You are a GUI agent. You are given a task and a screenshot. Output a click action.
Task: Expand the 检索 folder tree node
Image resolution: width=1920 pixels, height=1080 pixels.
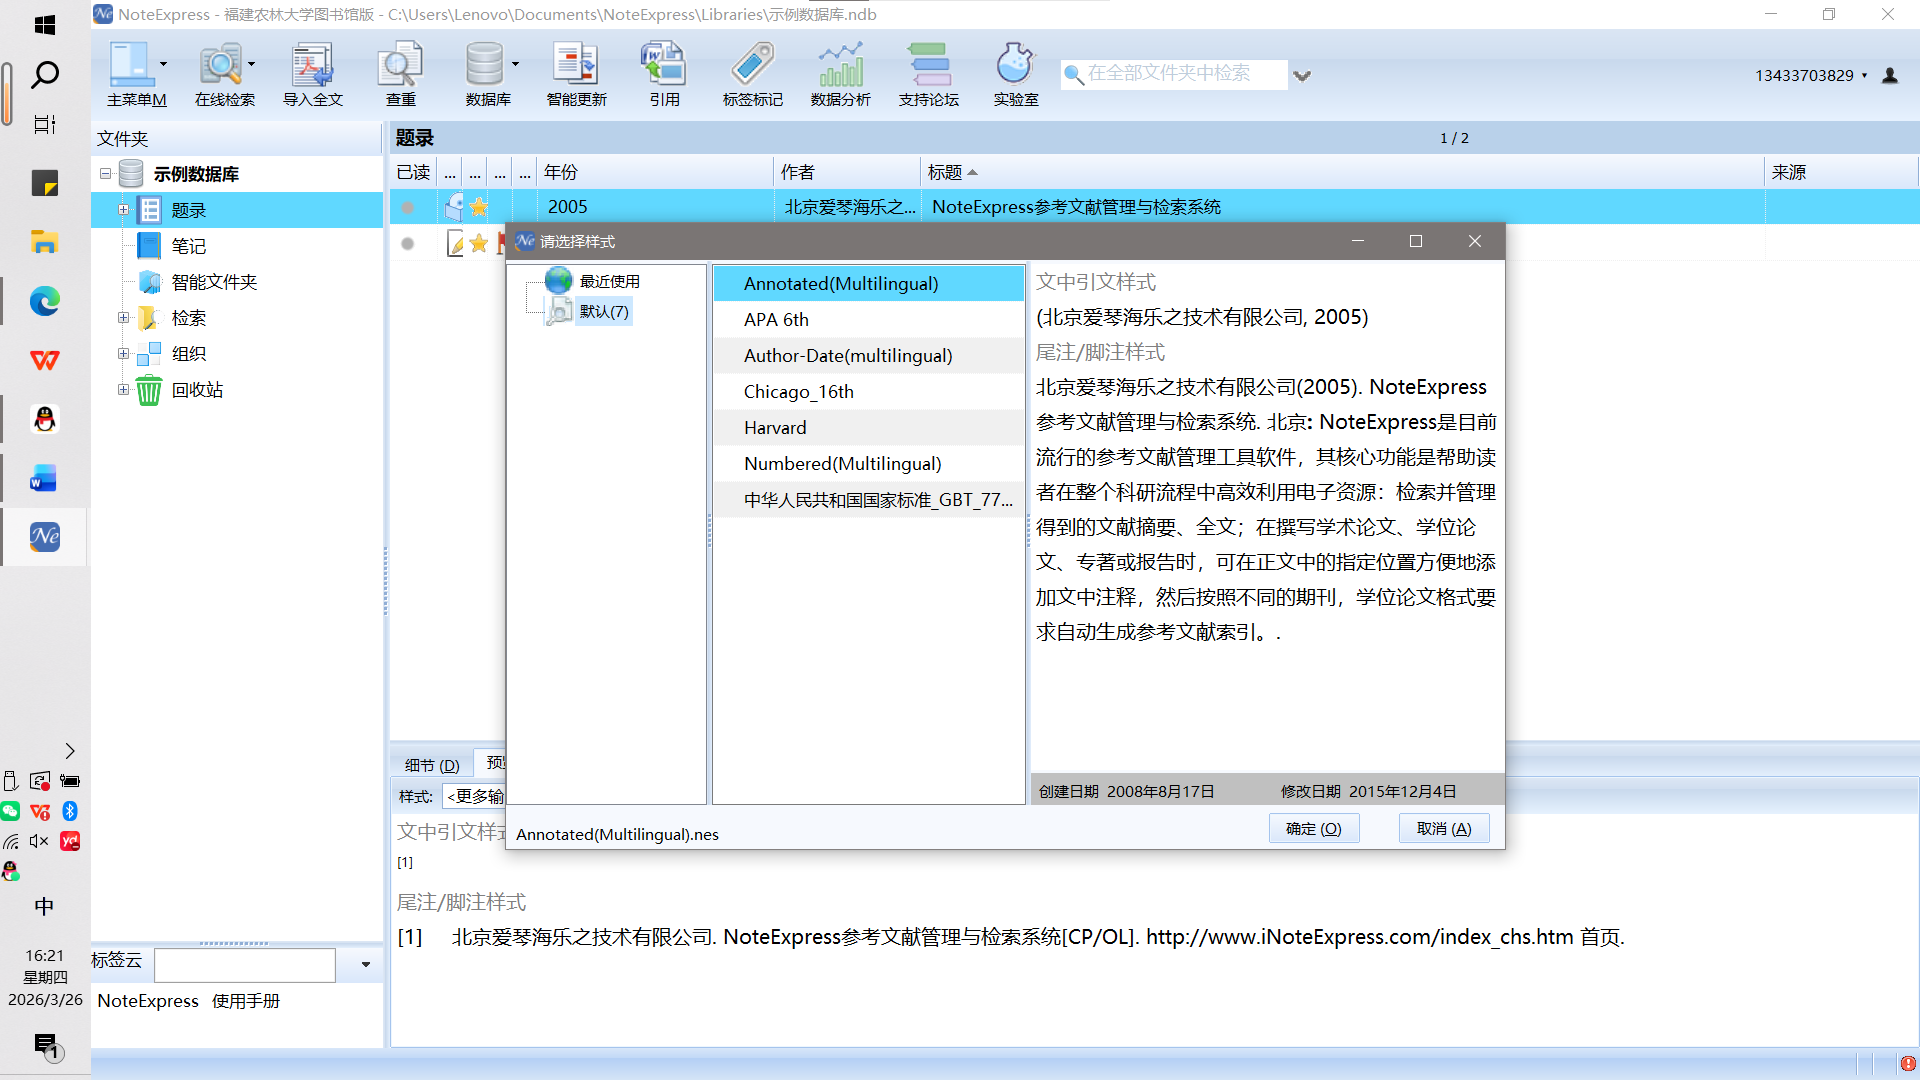(x=123, y=318)
